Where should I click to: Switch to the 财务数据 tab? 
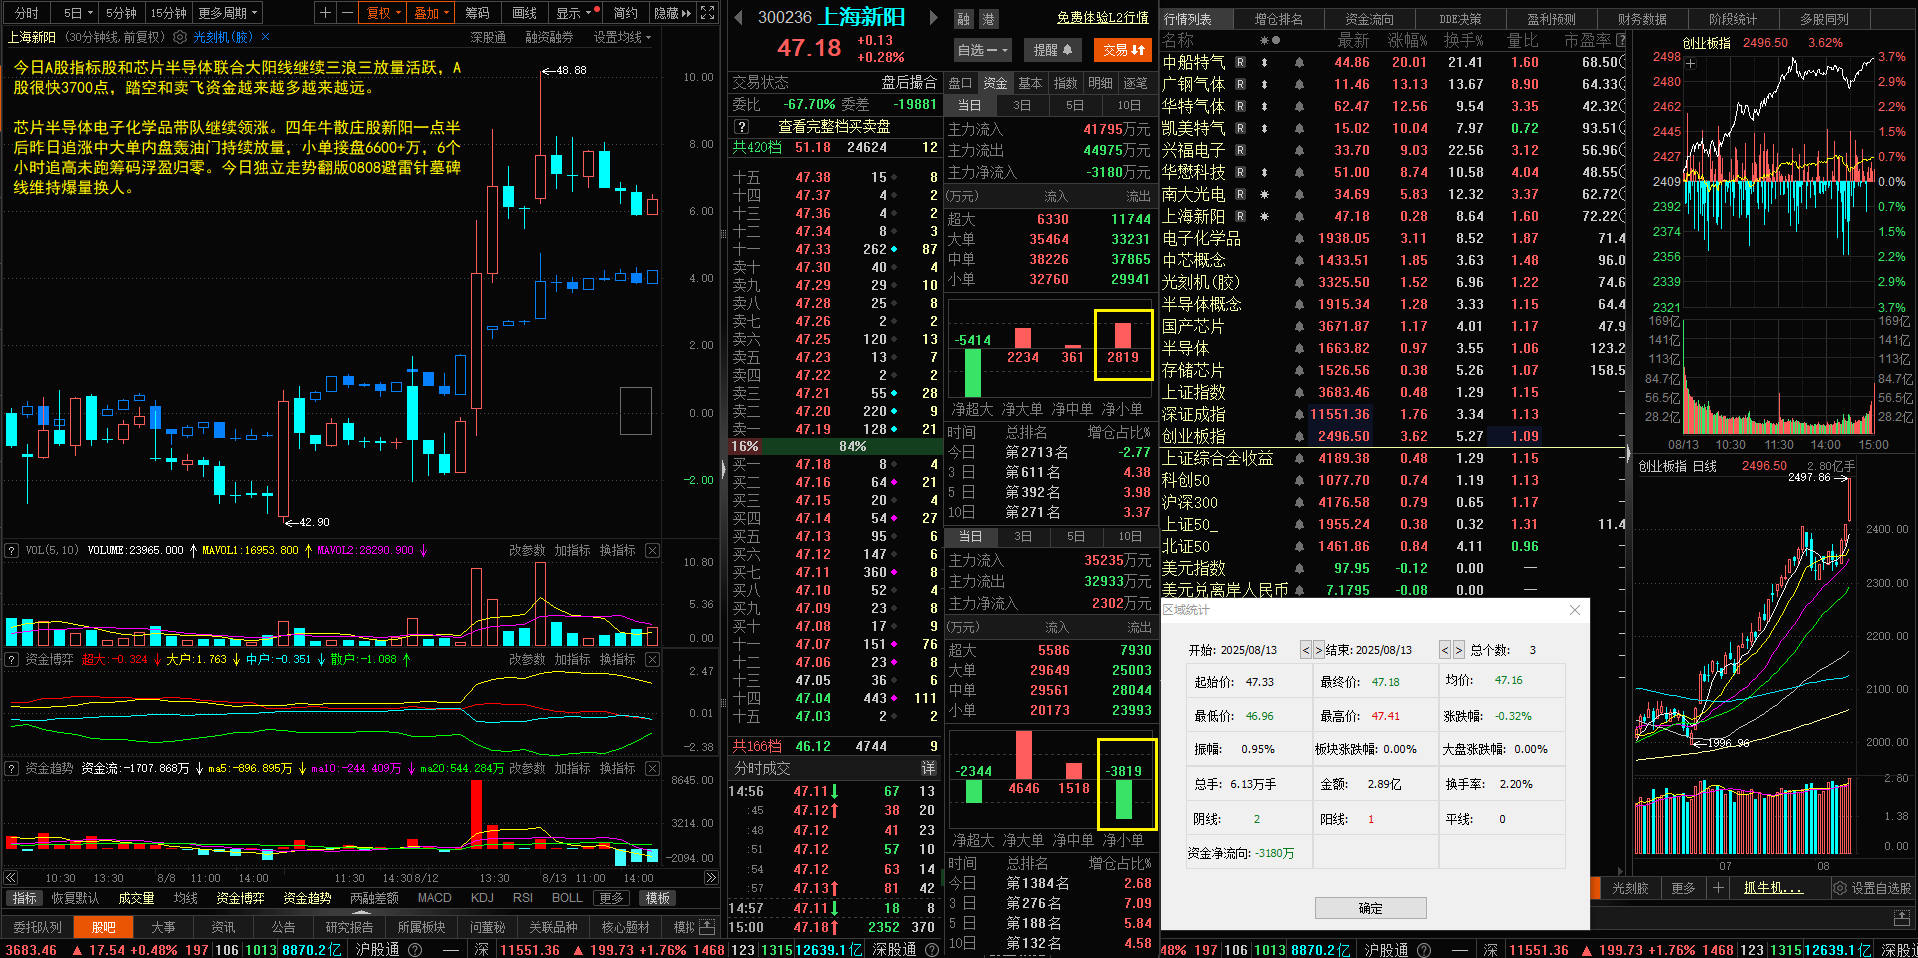click(x=1642, y=19)
